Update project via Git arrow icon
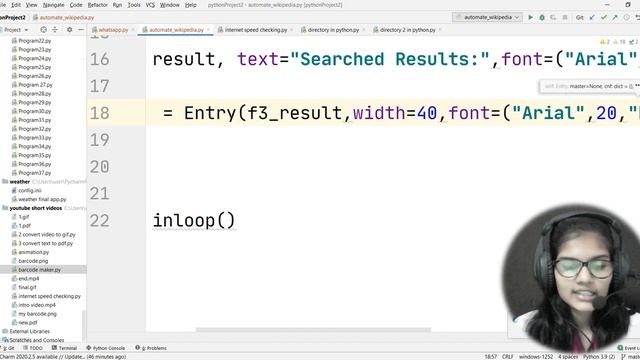Screen dimensions: 640x360 point(592,18)
